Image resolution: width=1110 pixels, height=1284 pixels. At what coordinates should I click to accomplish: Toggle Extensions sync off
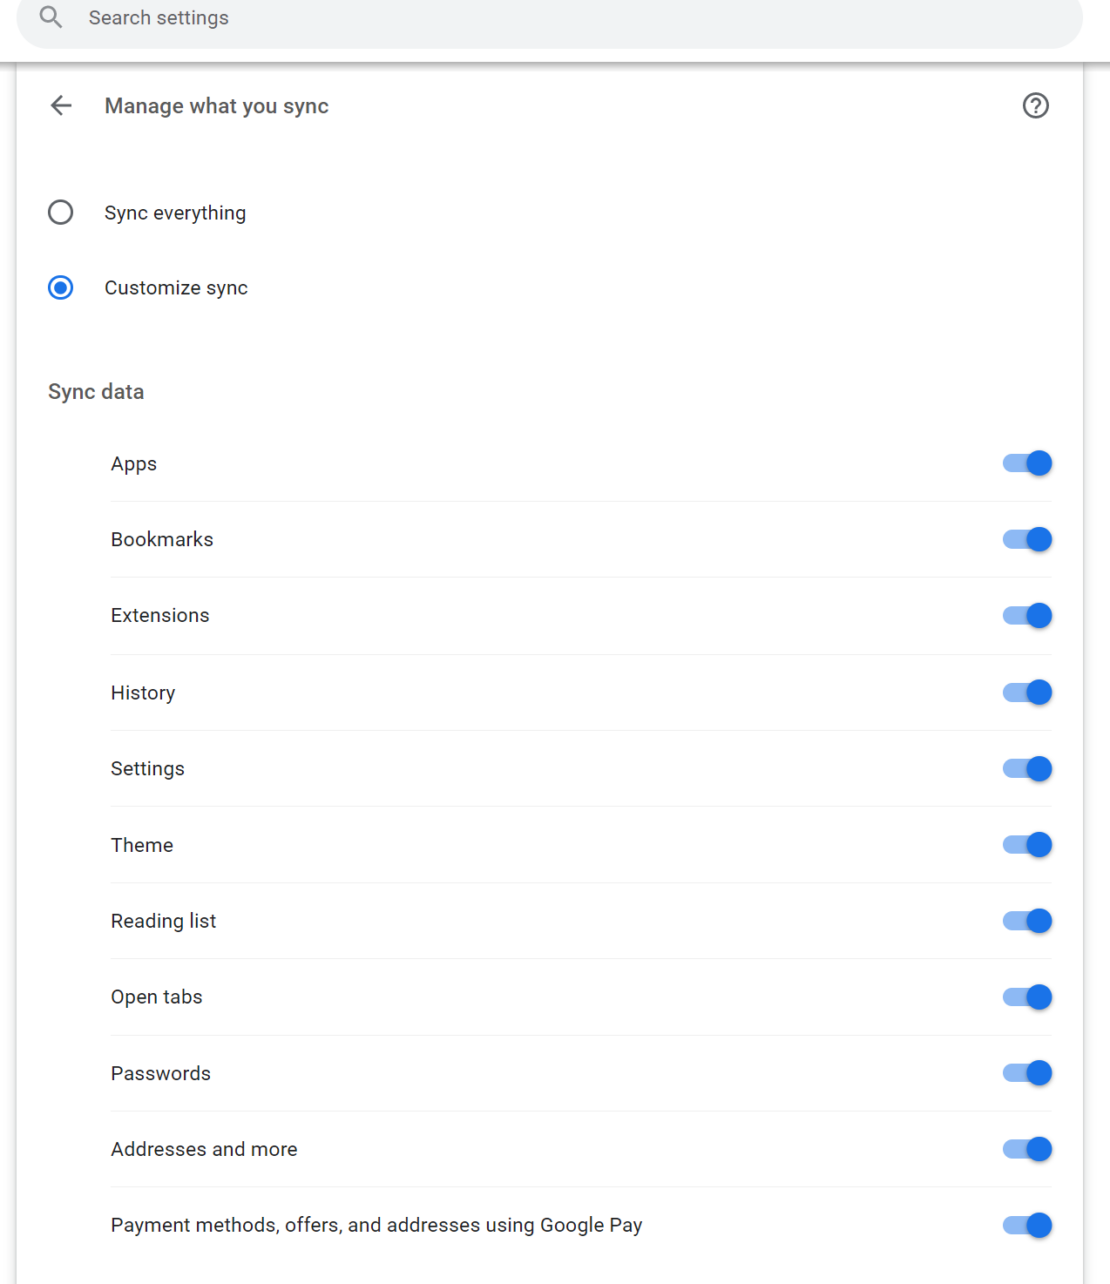[1026, 615]
